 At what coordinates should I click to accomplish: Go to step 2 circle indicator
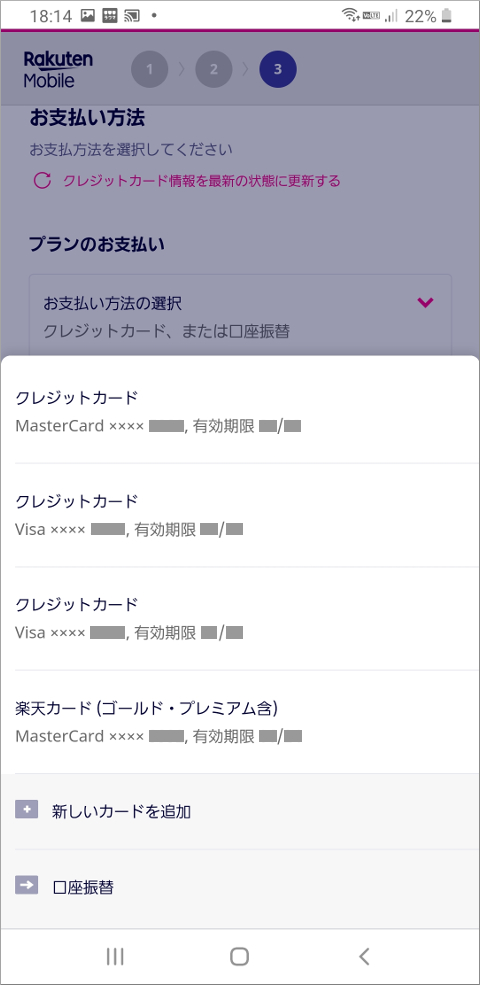click(x=214, y=69)
